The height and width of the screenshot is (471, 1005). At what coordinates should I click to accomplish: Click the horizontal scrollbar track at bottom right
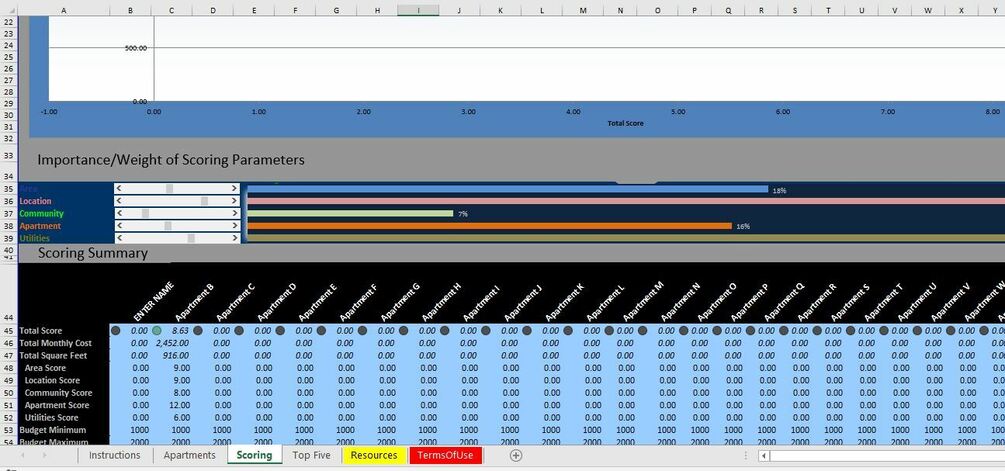tap(887, 455)
